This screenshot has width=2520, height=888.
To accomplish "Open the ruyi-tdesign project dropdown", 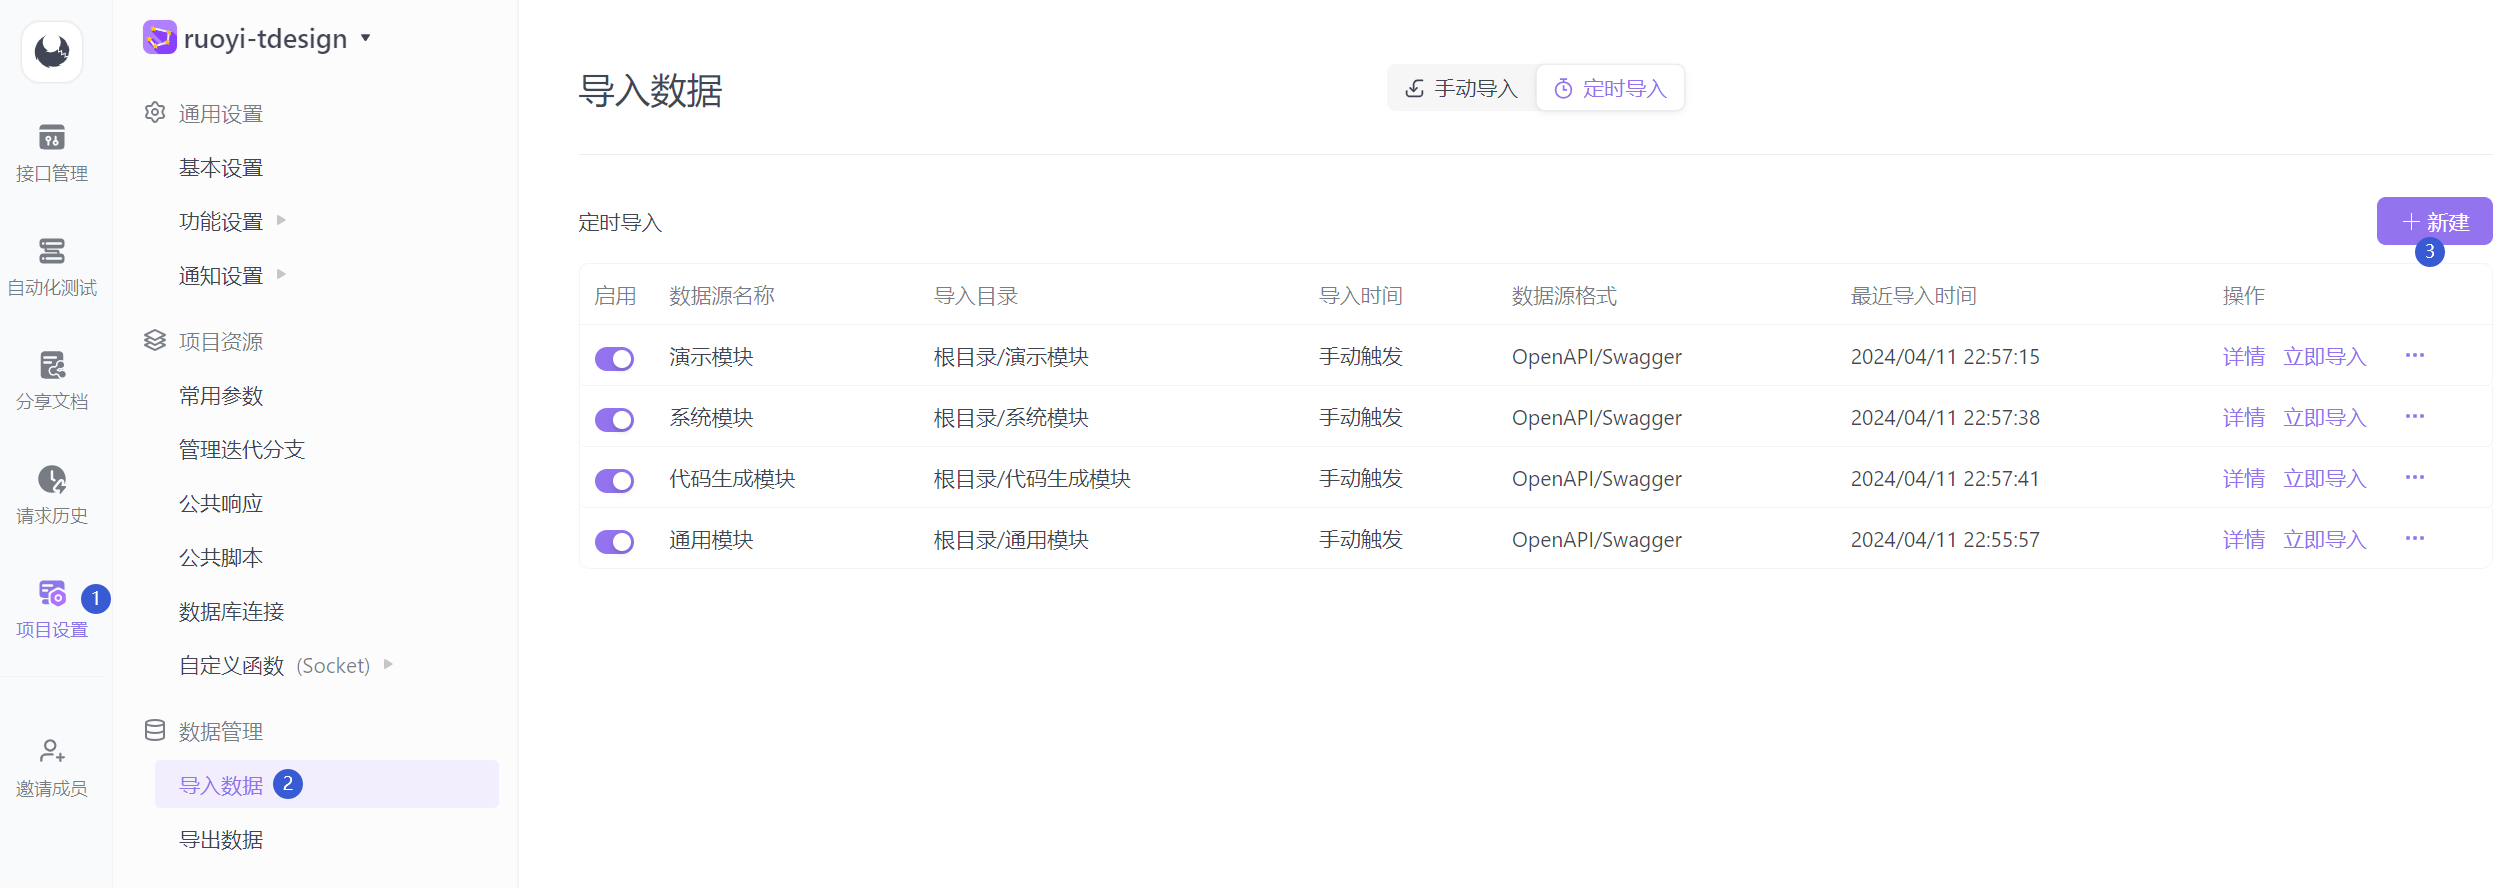I will point(366,38).
